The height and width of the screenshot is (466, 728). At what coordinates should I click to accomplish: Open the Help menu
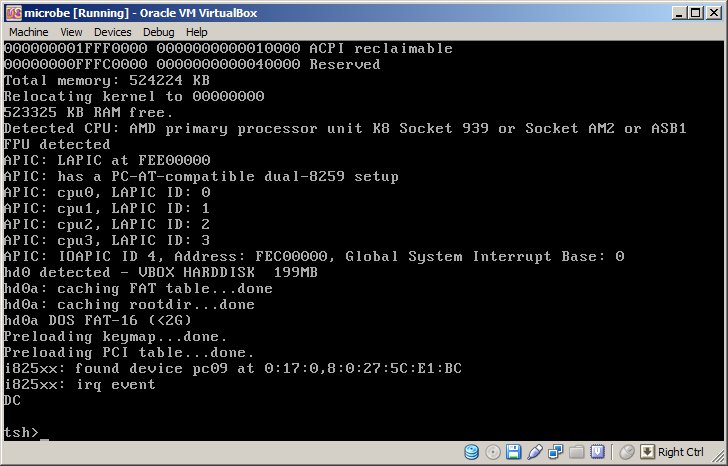coord(196,32)
